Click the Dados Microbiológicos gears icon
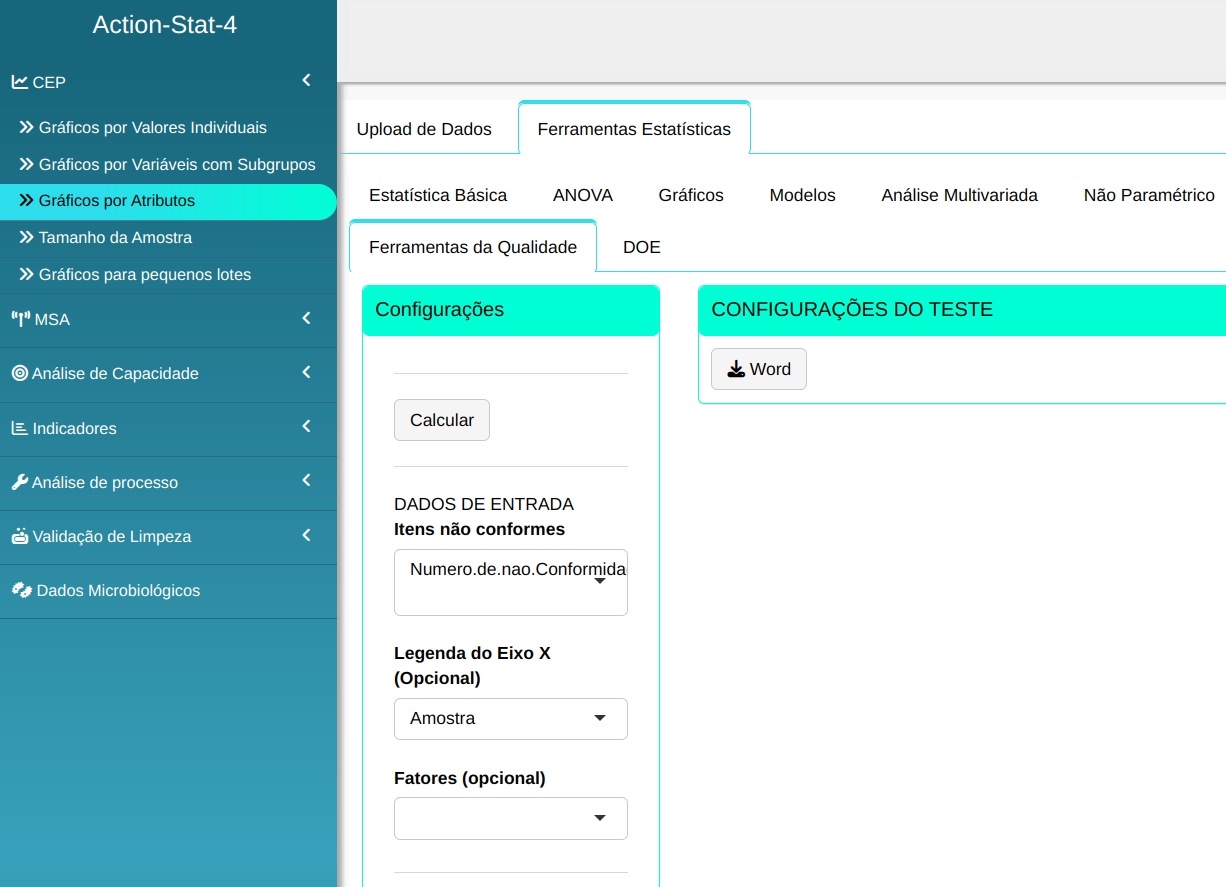 click(x=21, y=590)
